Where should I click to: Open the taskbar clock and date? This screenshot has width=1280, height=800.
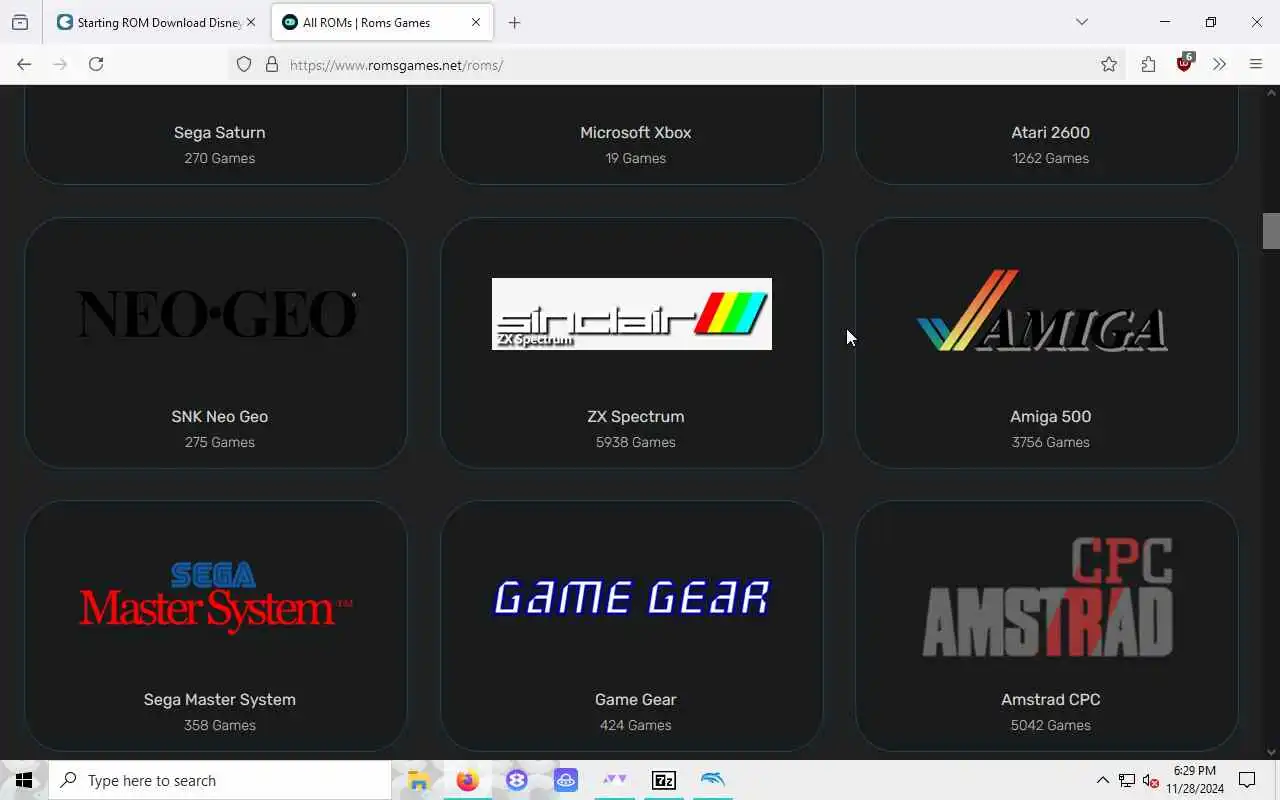click(1194, 780)
